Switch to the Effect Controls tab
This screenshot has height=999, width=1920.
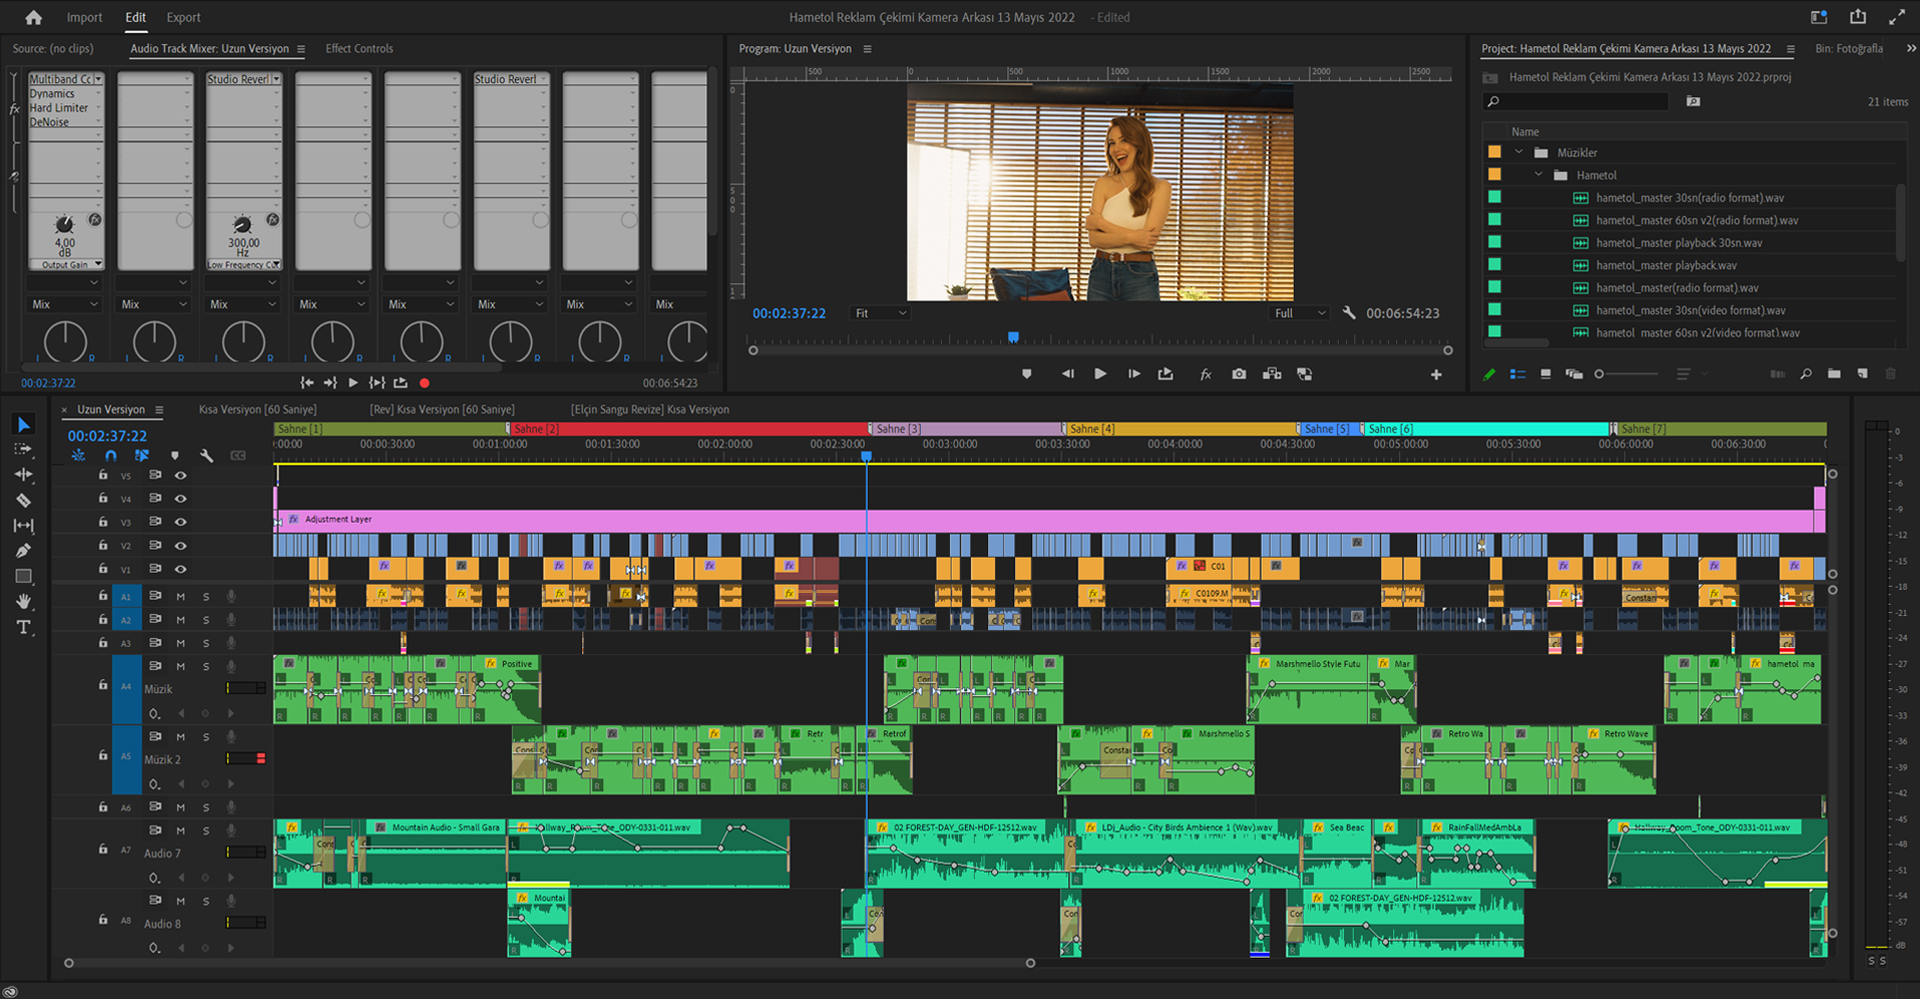359,48
